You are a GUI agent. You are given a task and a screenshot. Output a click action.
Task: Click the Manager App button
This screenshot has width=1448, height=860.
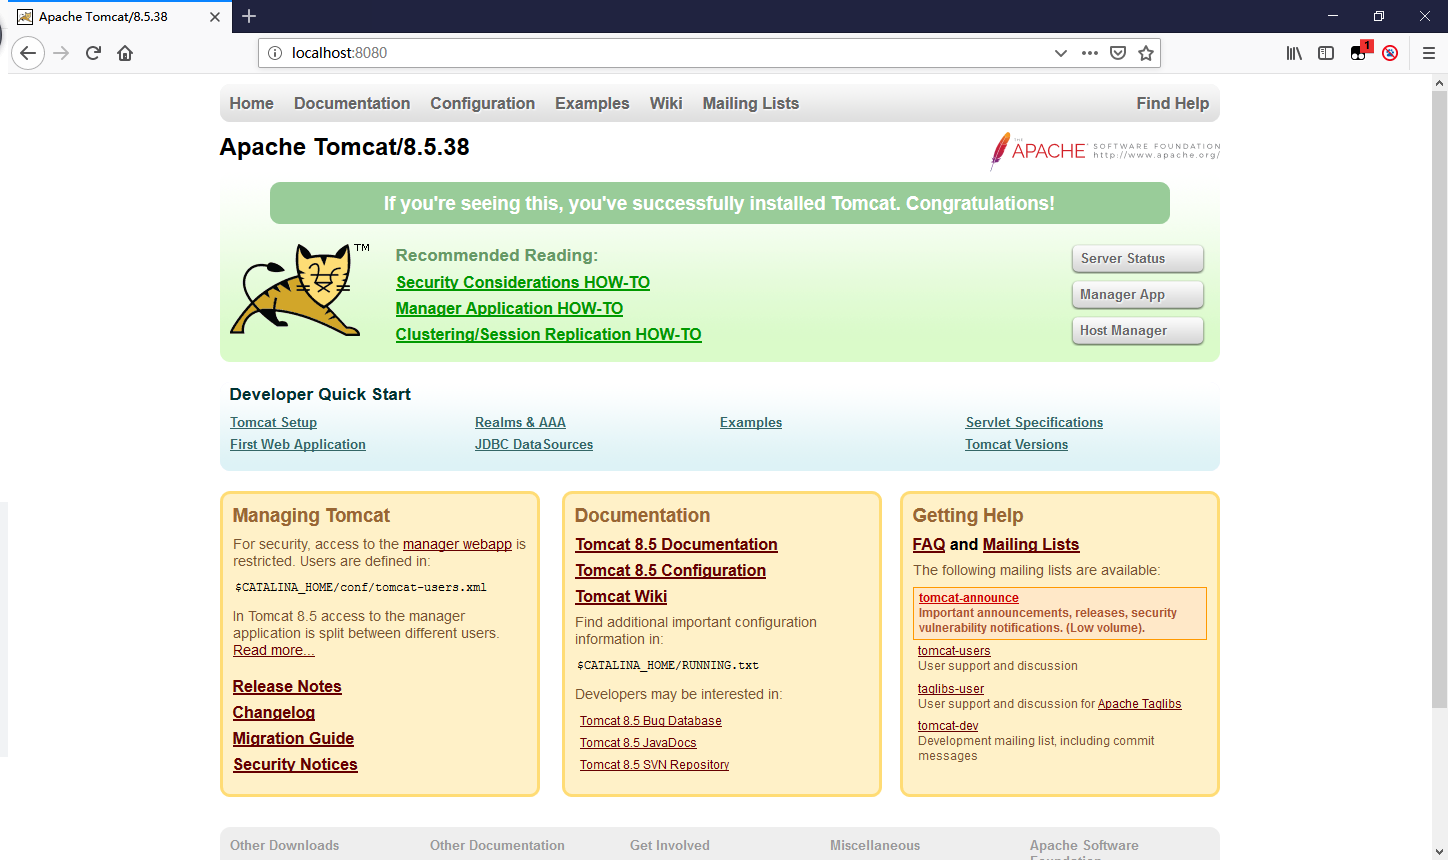pyautogui.click(x=1137, y=294)
